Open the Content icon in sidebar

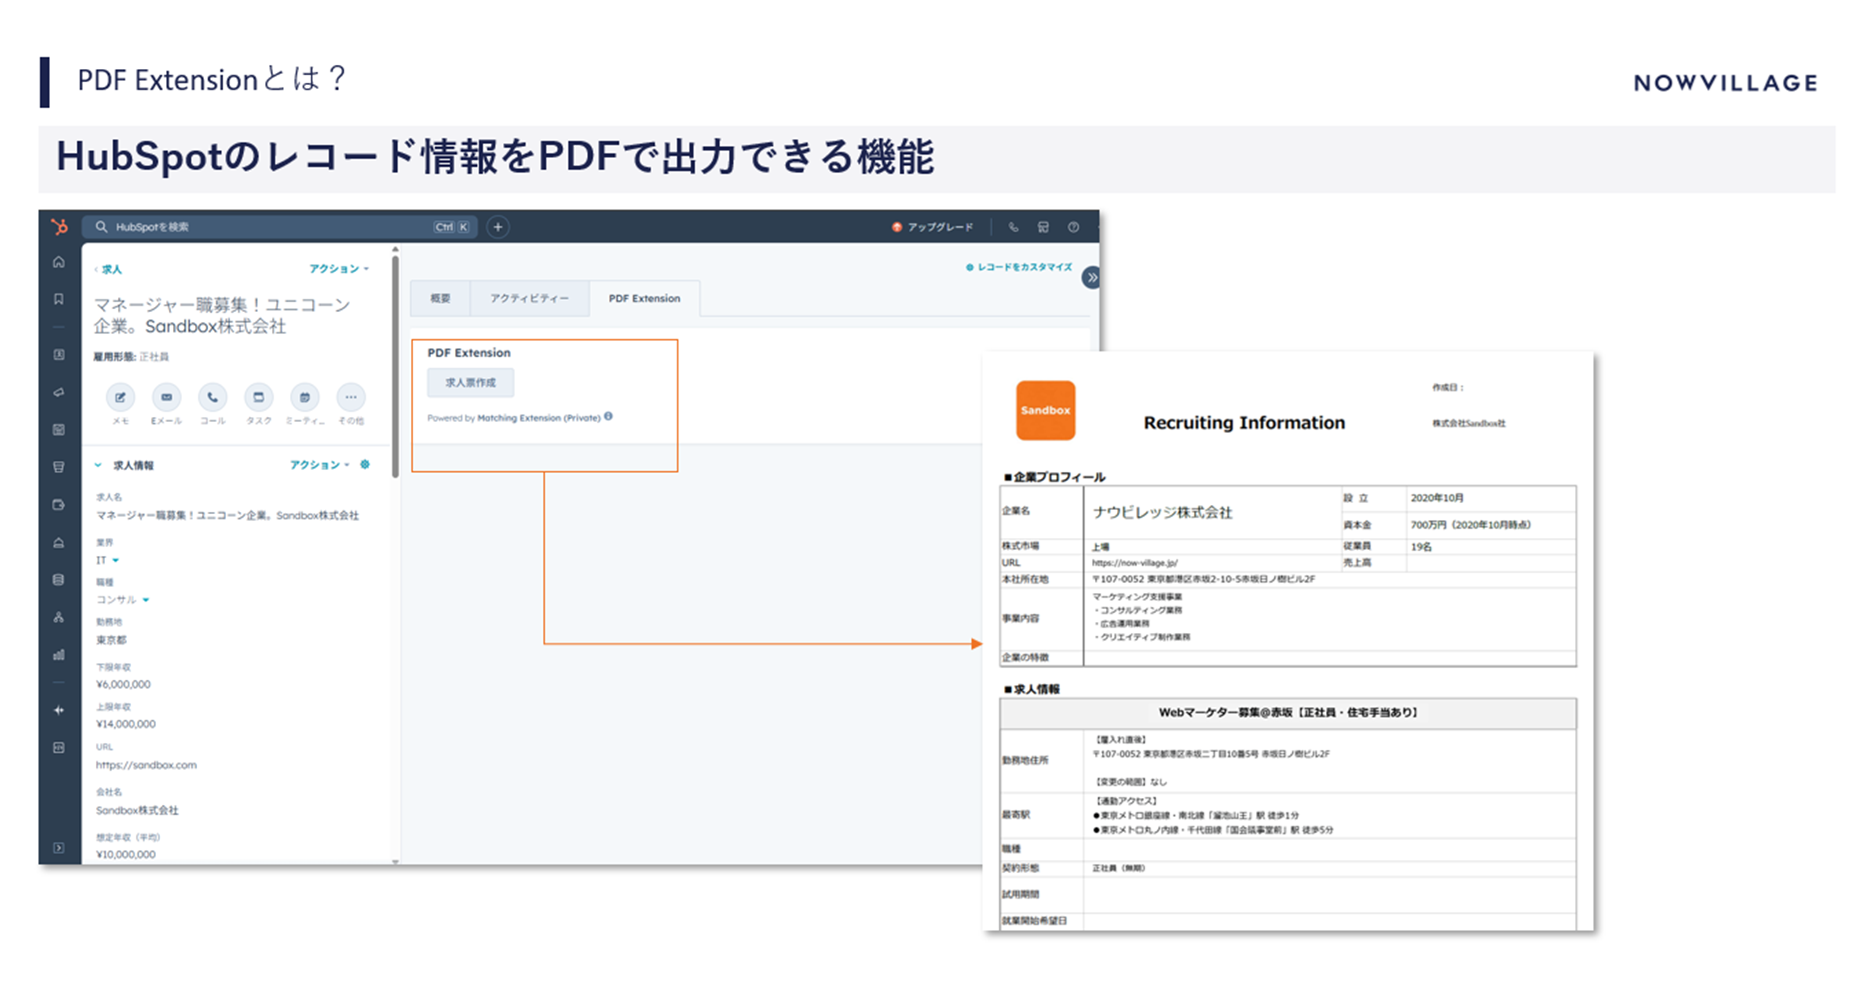[x=59, y=429]
